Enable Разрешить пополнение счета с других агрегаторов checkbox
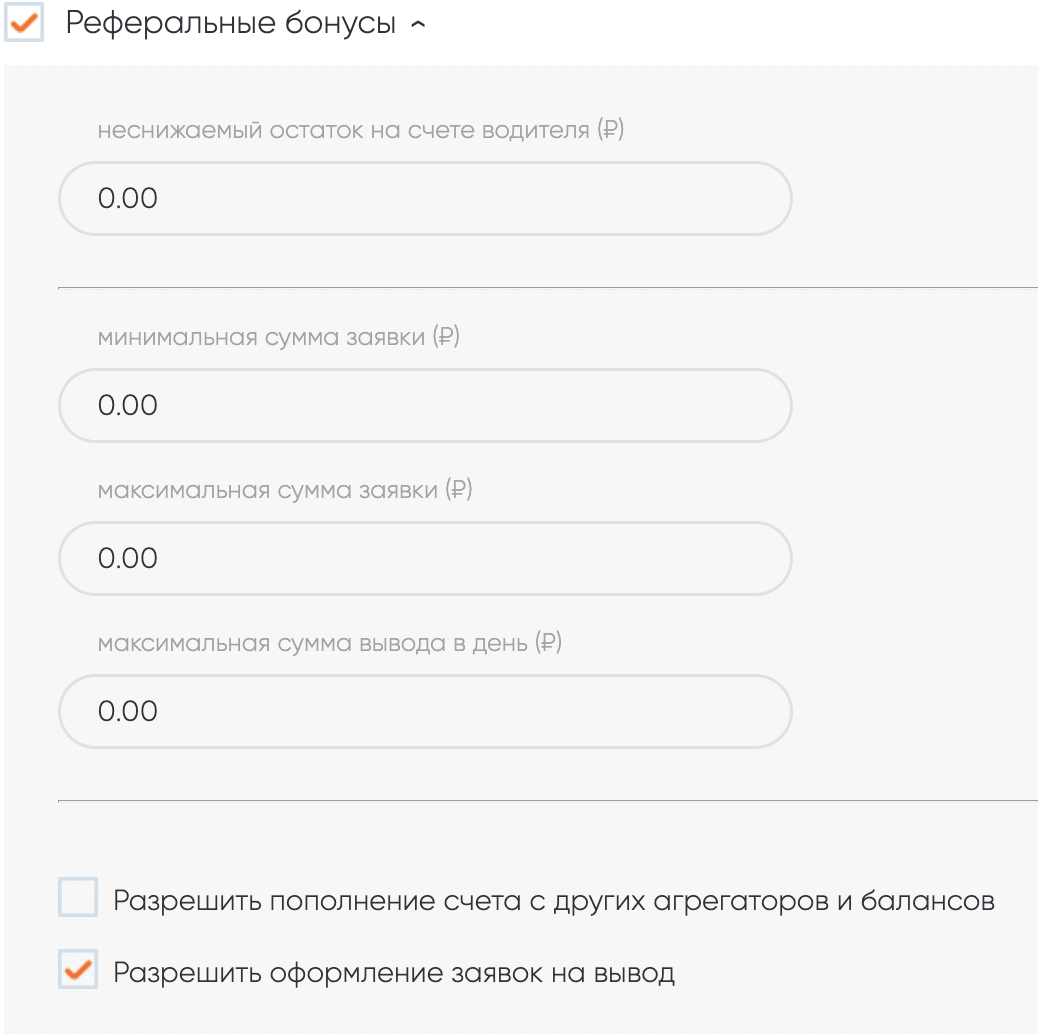The height and width of the screenshot is (1034, 1038). click(x=78, y=898)
